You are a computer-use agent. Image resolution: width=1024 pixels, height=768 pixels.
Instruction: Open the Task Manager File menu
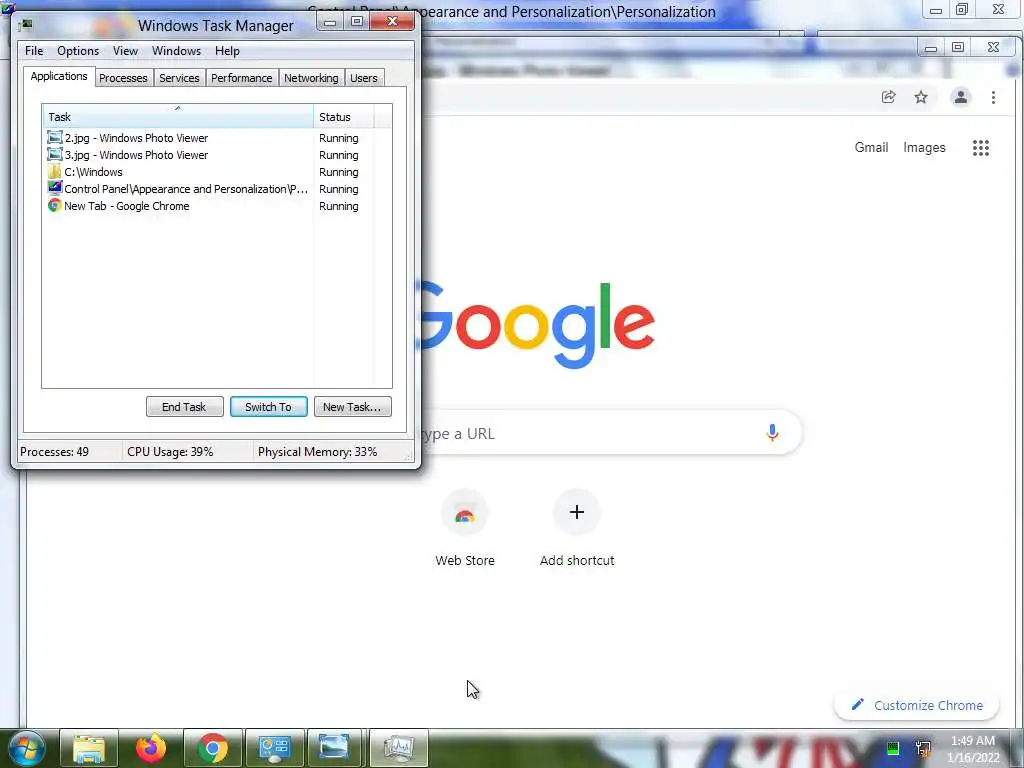tap(34, 51)
